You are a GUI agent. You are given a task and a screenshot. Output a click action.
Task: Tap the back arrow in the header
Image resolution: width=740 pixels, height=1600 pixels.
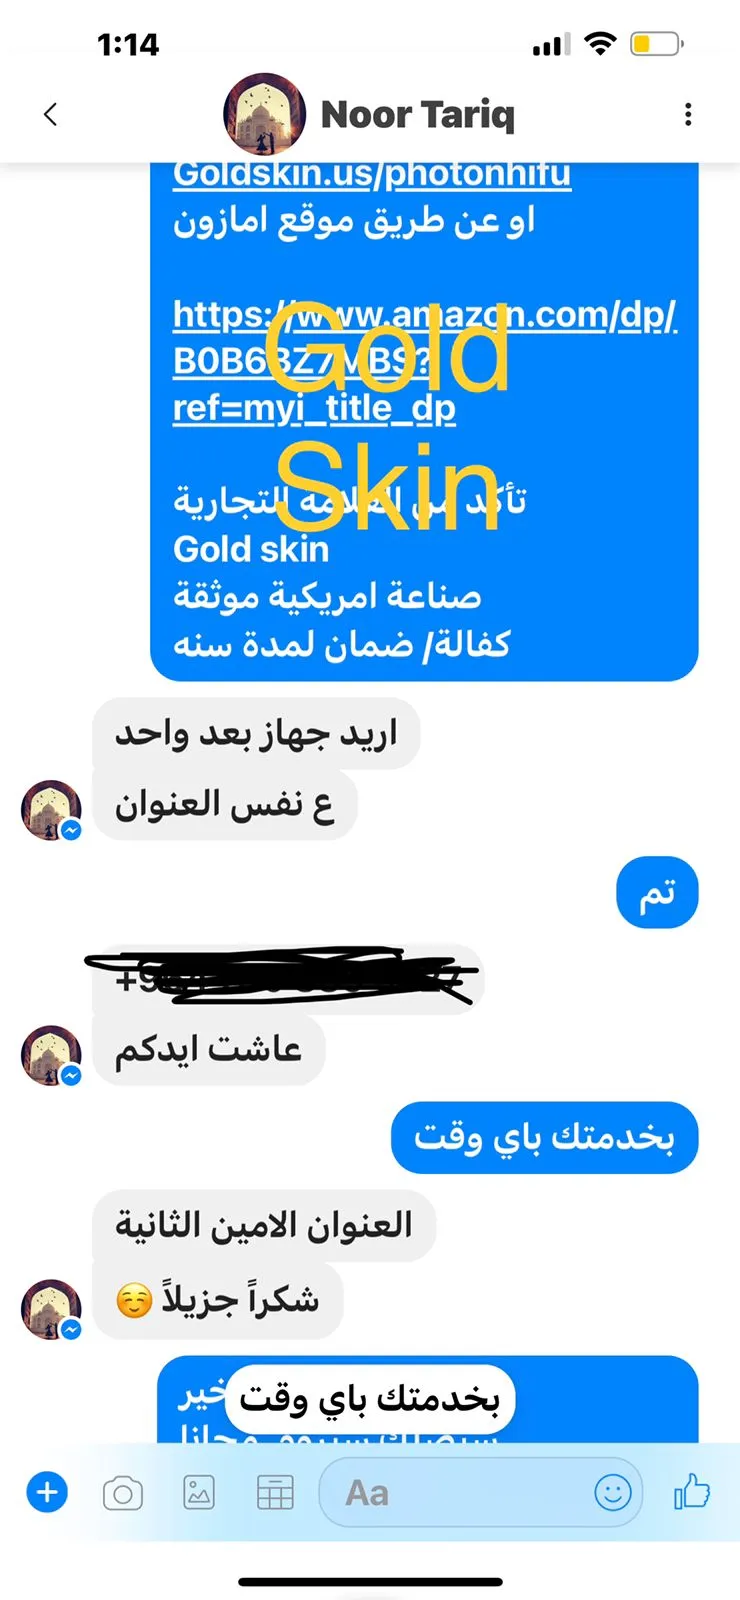point(51,114)
